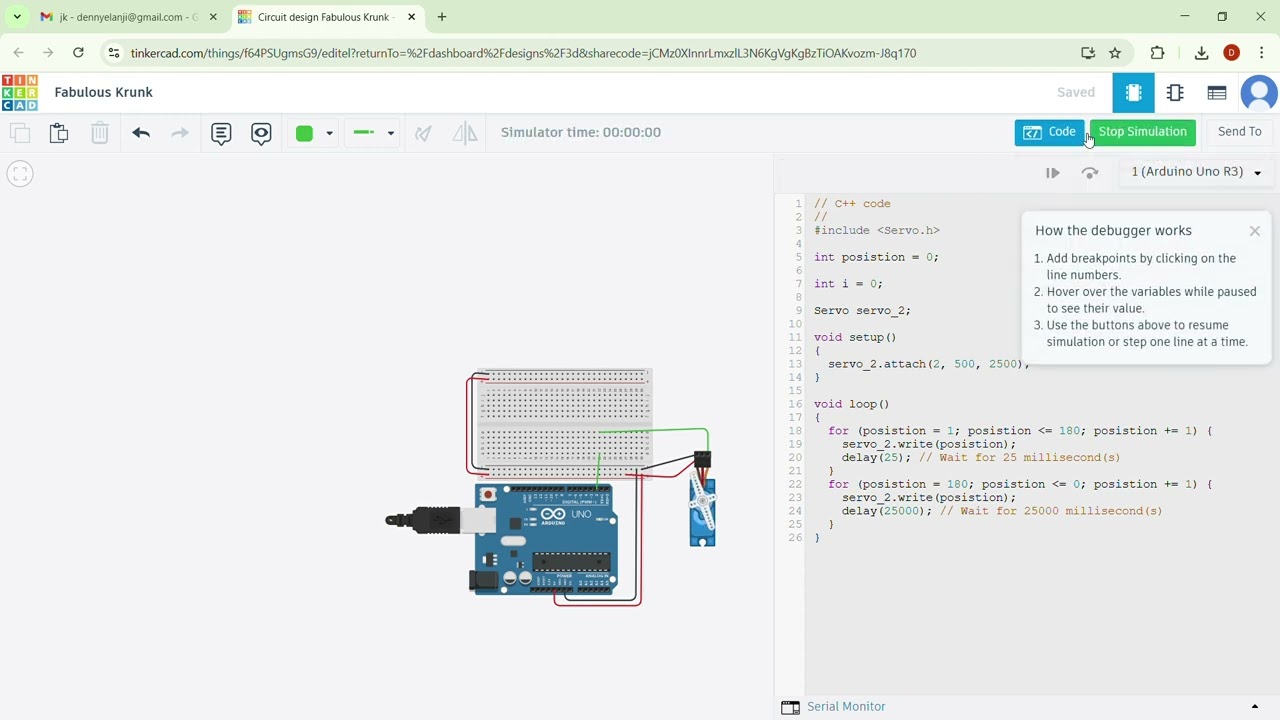Copy the selected component

[x=20, y=132]
